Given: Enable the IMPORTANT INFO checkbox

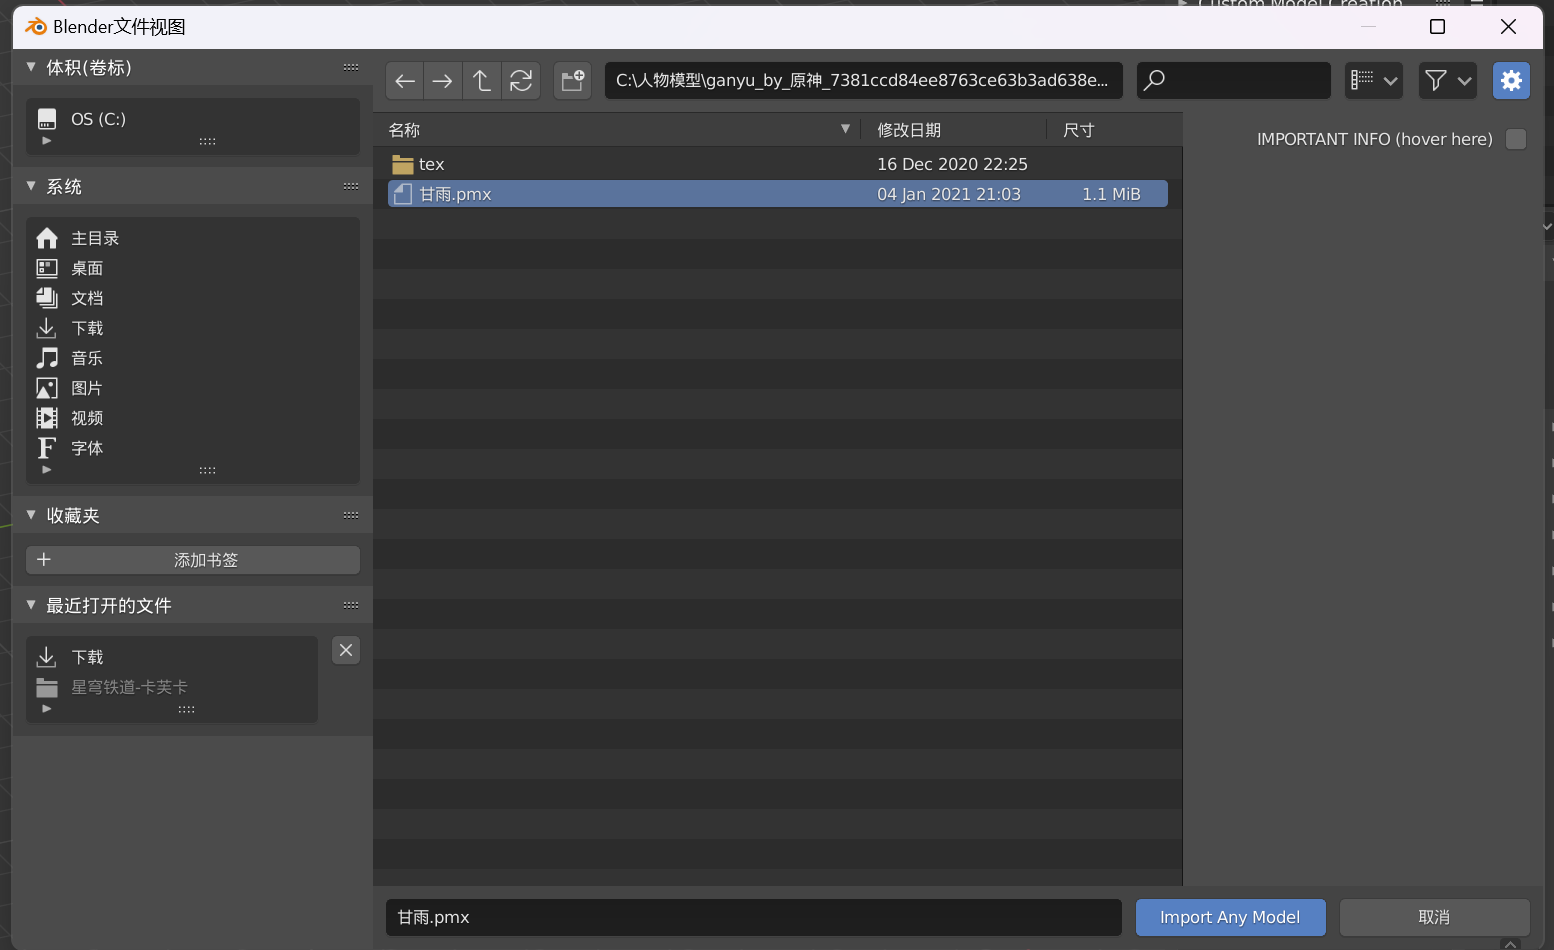Looking at the screenshot, I should click(1516, 139).
